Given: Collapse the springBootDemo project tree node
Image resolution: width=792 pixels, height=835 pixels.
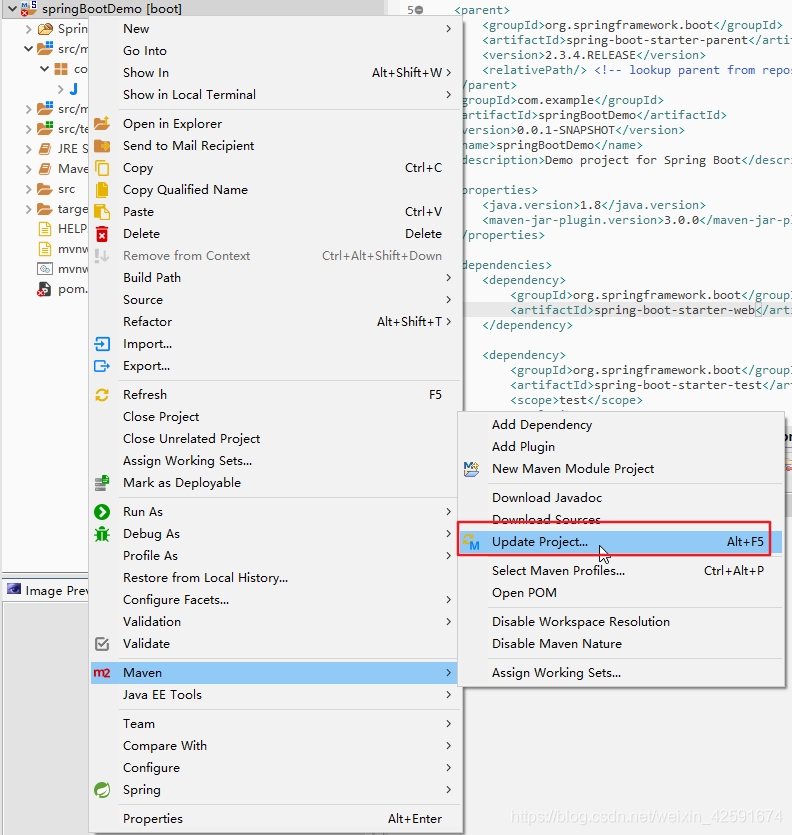Looking at the screenshot, I should (x=12, y=9).
